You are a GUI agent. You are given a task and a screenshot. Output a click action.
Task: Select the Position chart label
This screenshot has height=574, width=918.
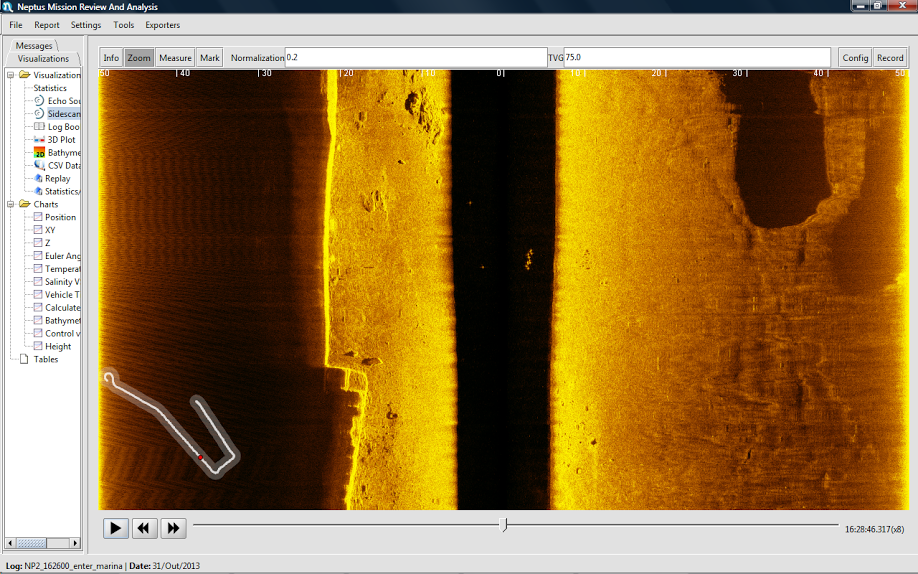[60, 217]
